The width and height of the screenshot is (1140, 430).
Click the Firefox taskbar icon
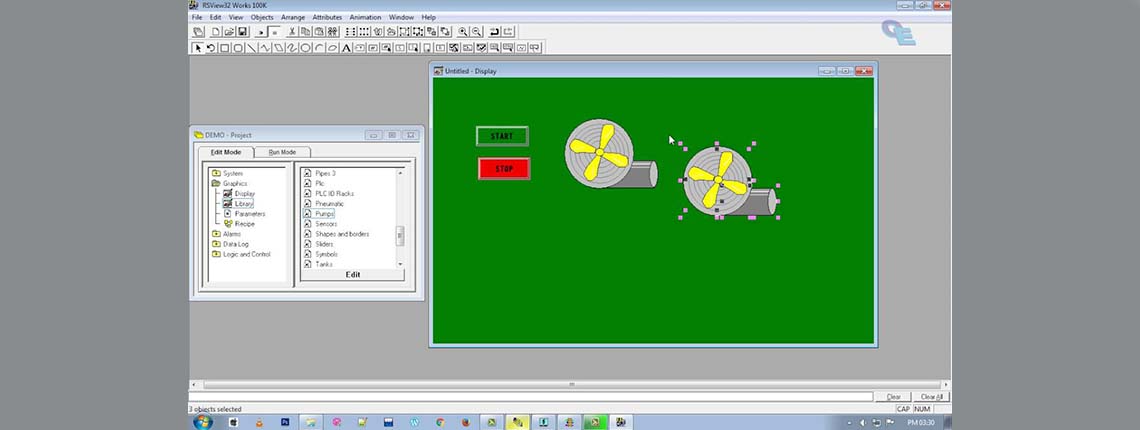pyautogui.click(x=466, y=422)
